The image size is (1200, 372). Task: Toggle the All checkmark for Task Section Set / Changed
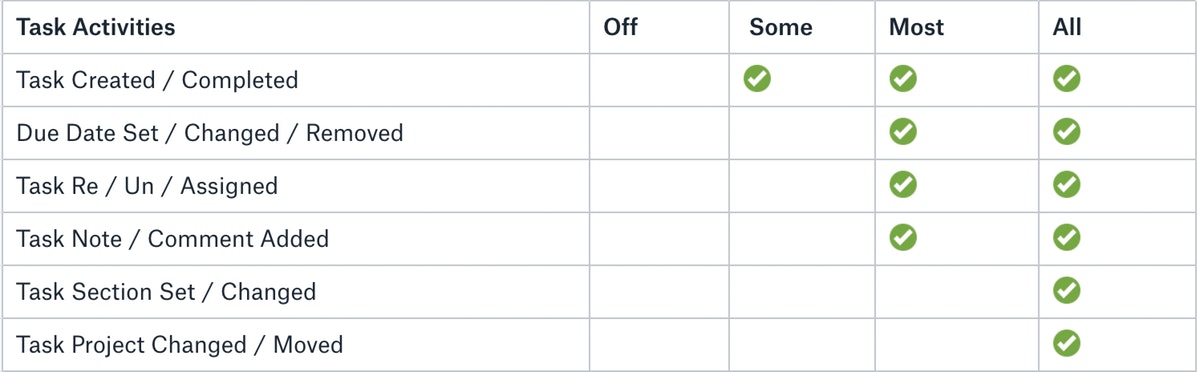coord(1067,290)
